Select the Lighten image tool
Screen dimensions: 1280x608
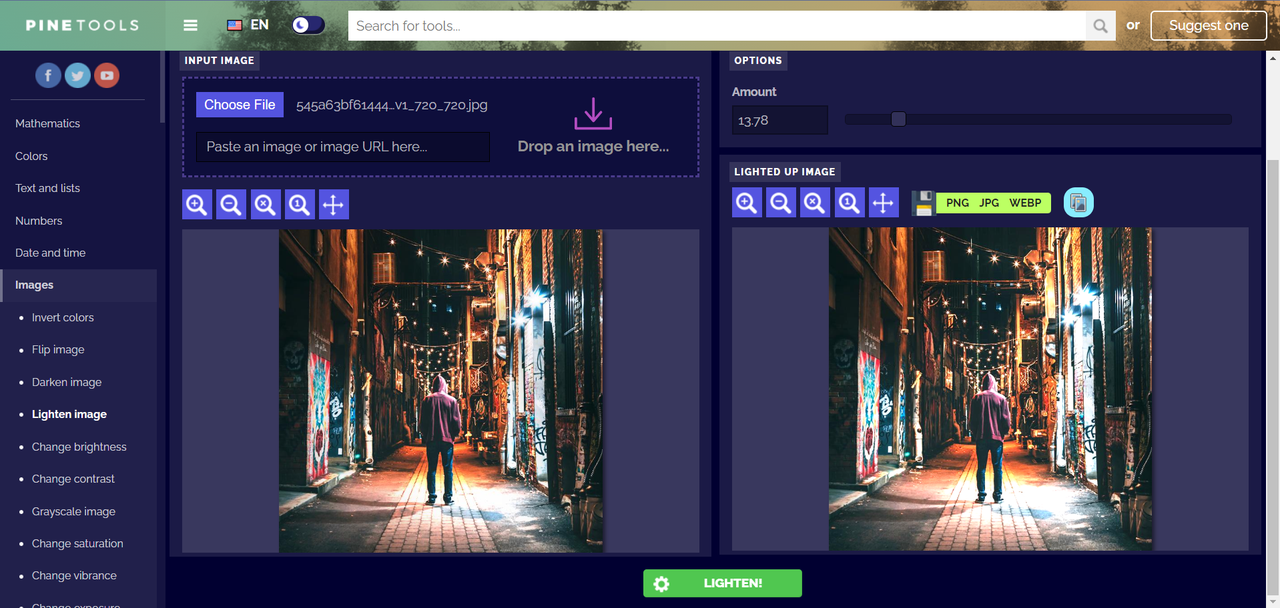click(x=69, y=414)
